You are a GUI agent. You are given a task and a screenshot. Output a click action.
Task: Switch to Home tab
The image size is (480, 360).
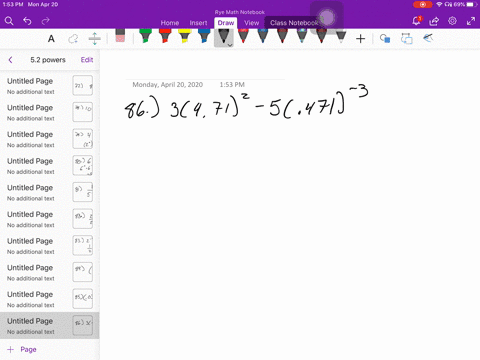click(170, 23)
